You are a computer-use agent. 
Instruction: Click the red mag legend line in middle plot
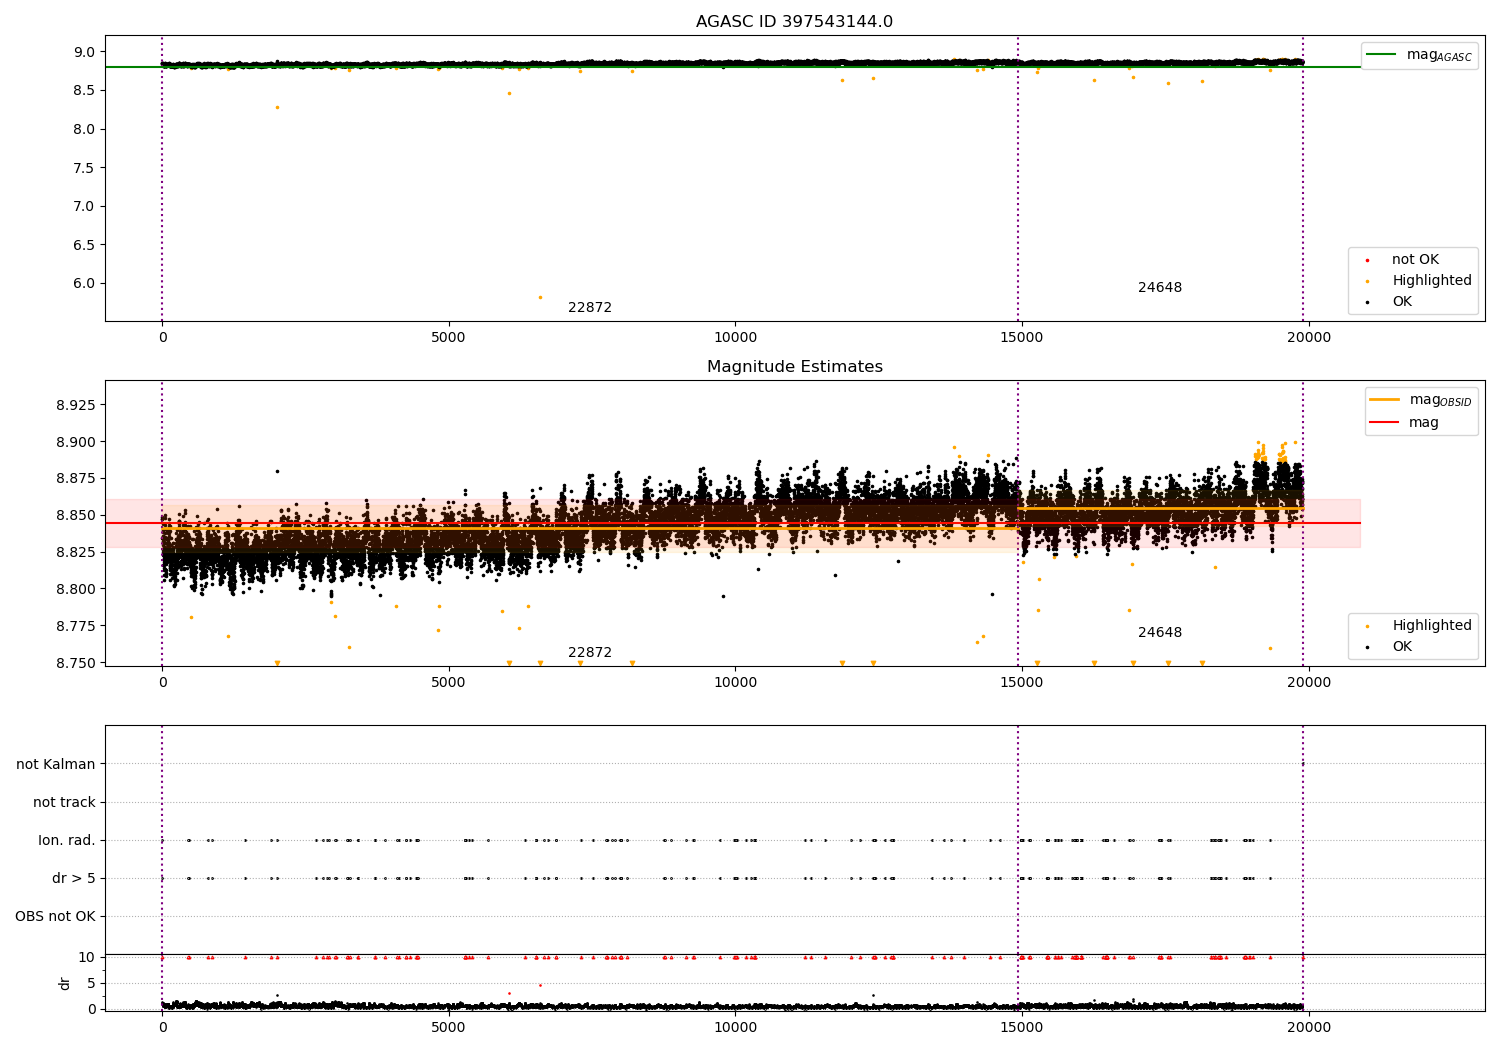(1384, 423)
